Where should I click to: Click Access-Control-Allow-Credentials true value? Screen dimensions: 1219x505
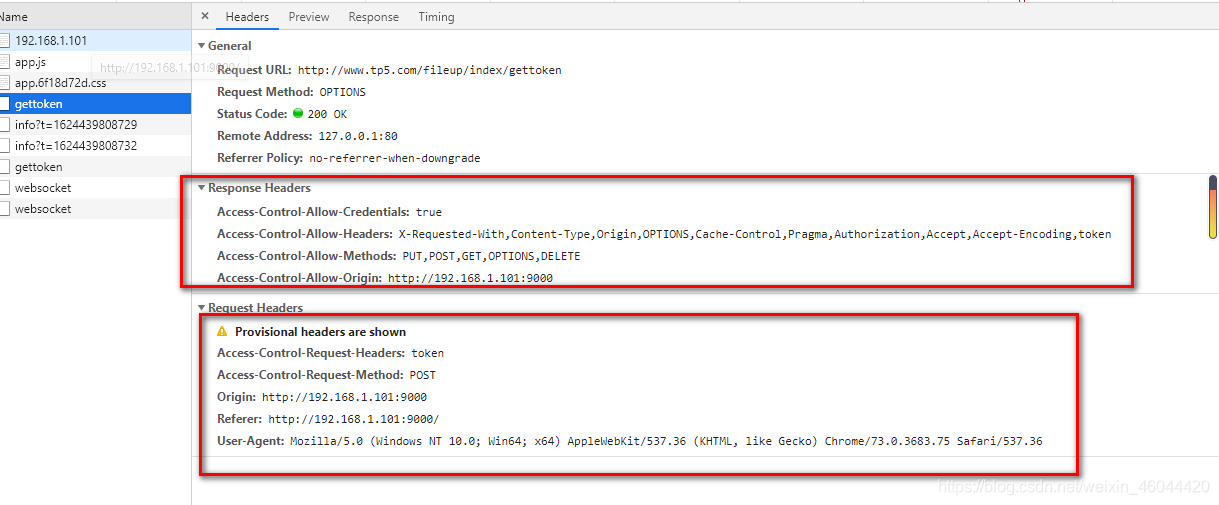pyautogui.click(x=429, y=212)
